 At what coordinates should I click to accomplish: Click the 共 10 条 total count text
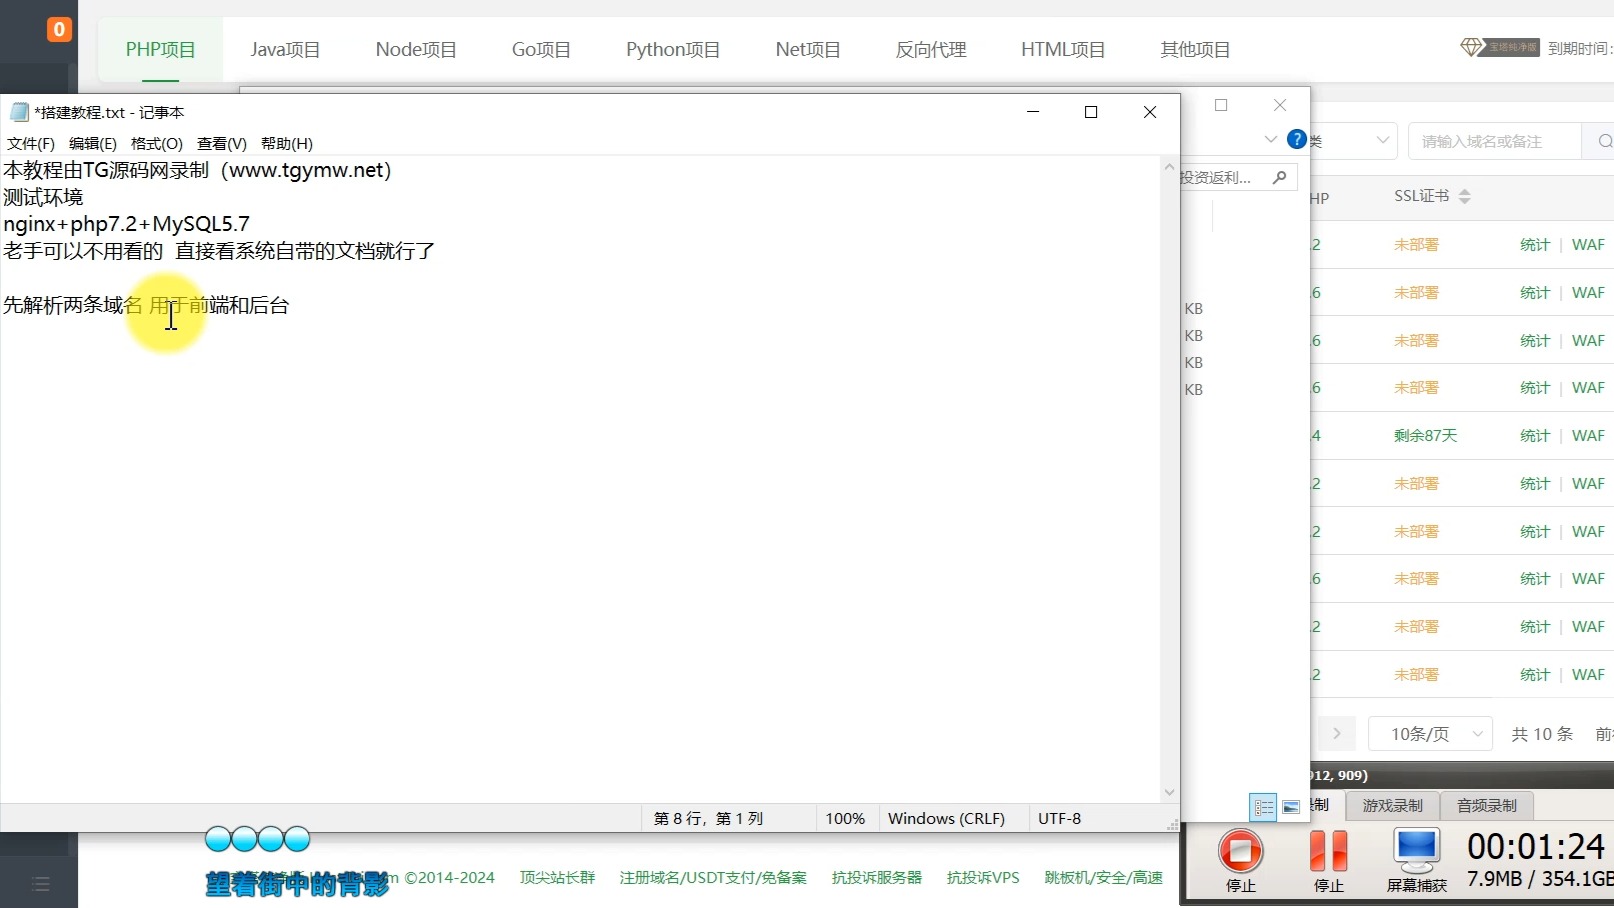[x=1542, y=734]
